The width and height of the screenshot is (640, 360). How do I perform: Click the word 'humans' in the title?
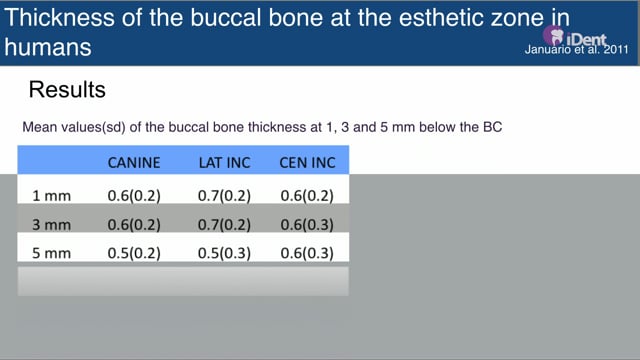coord(48,47)
